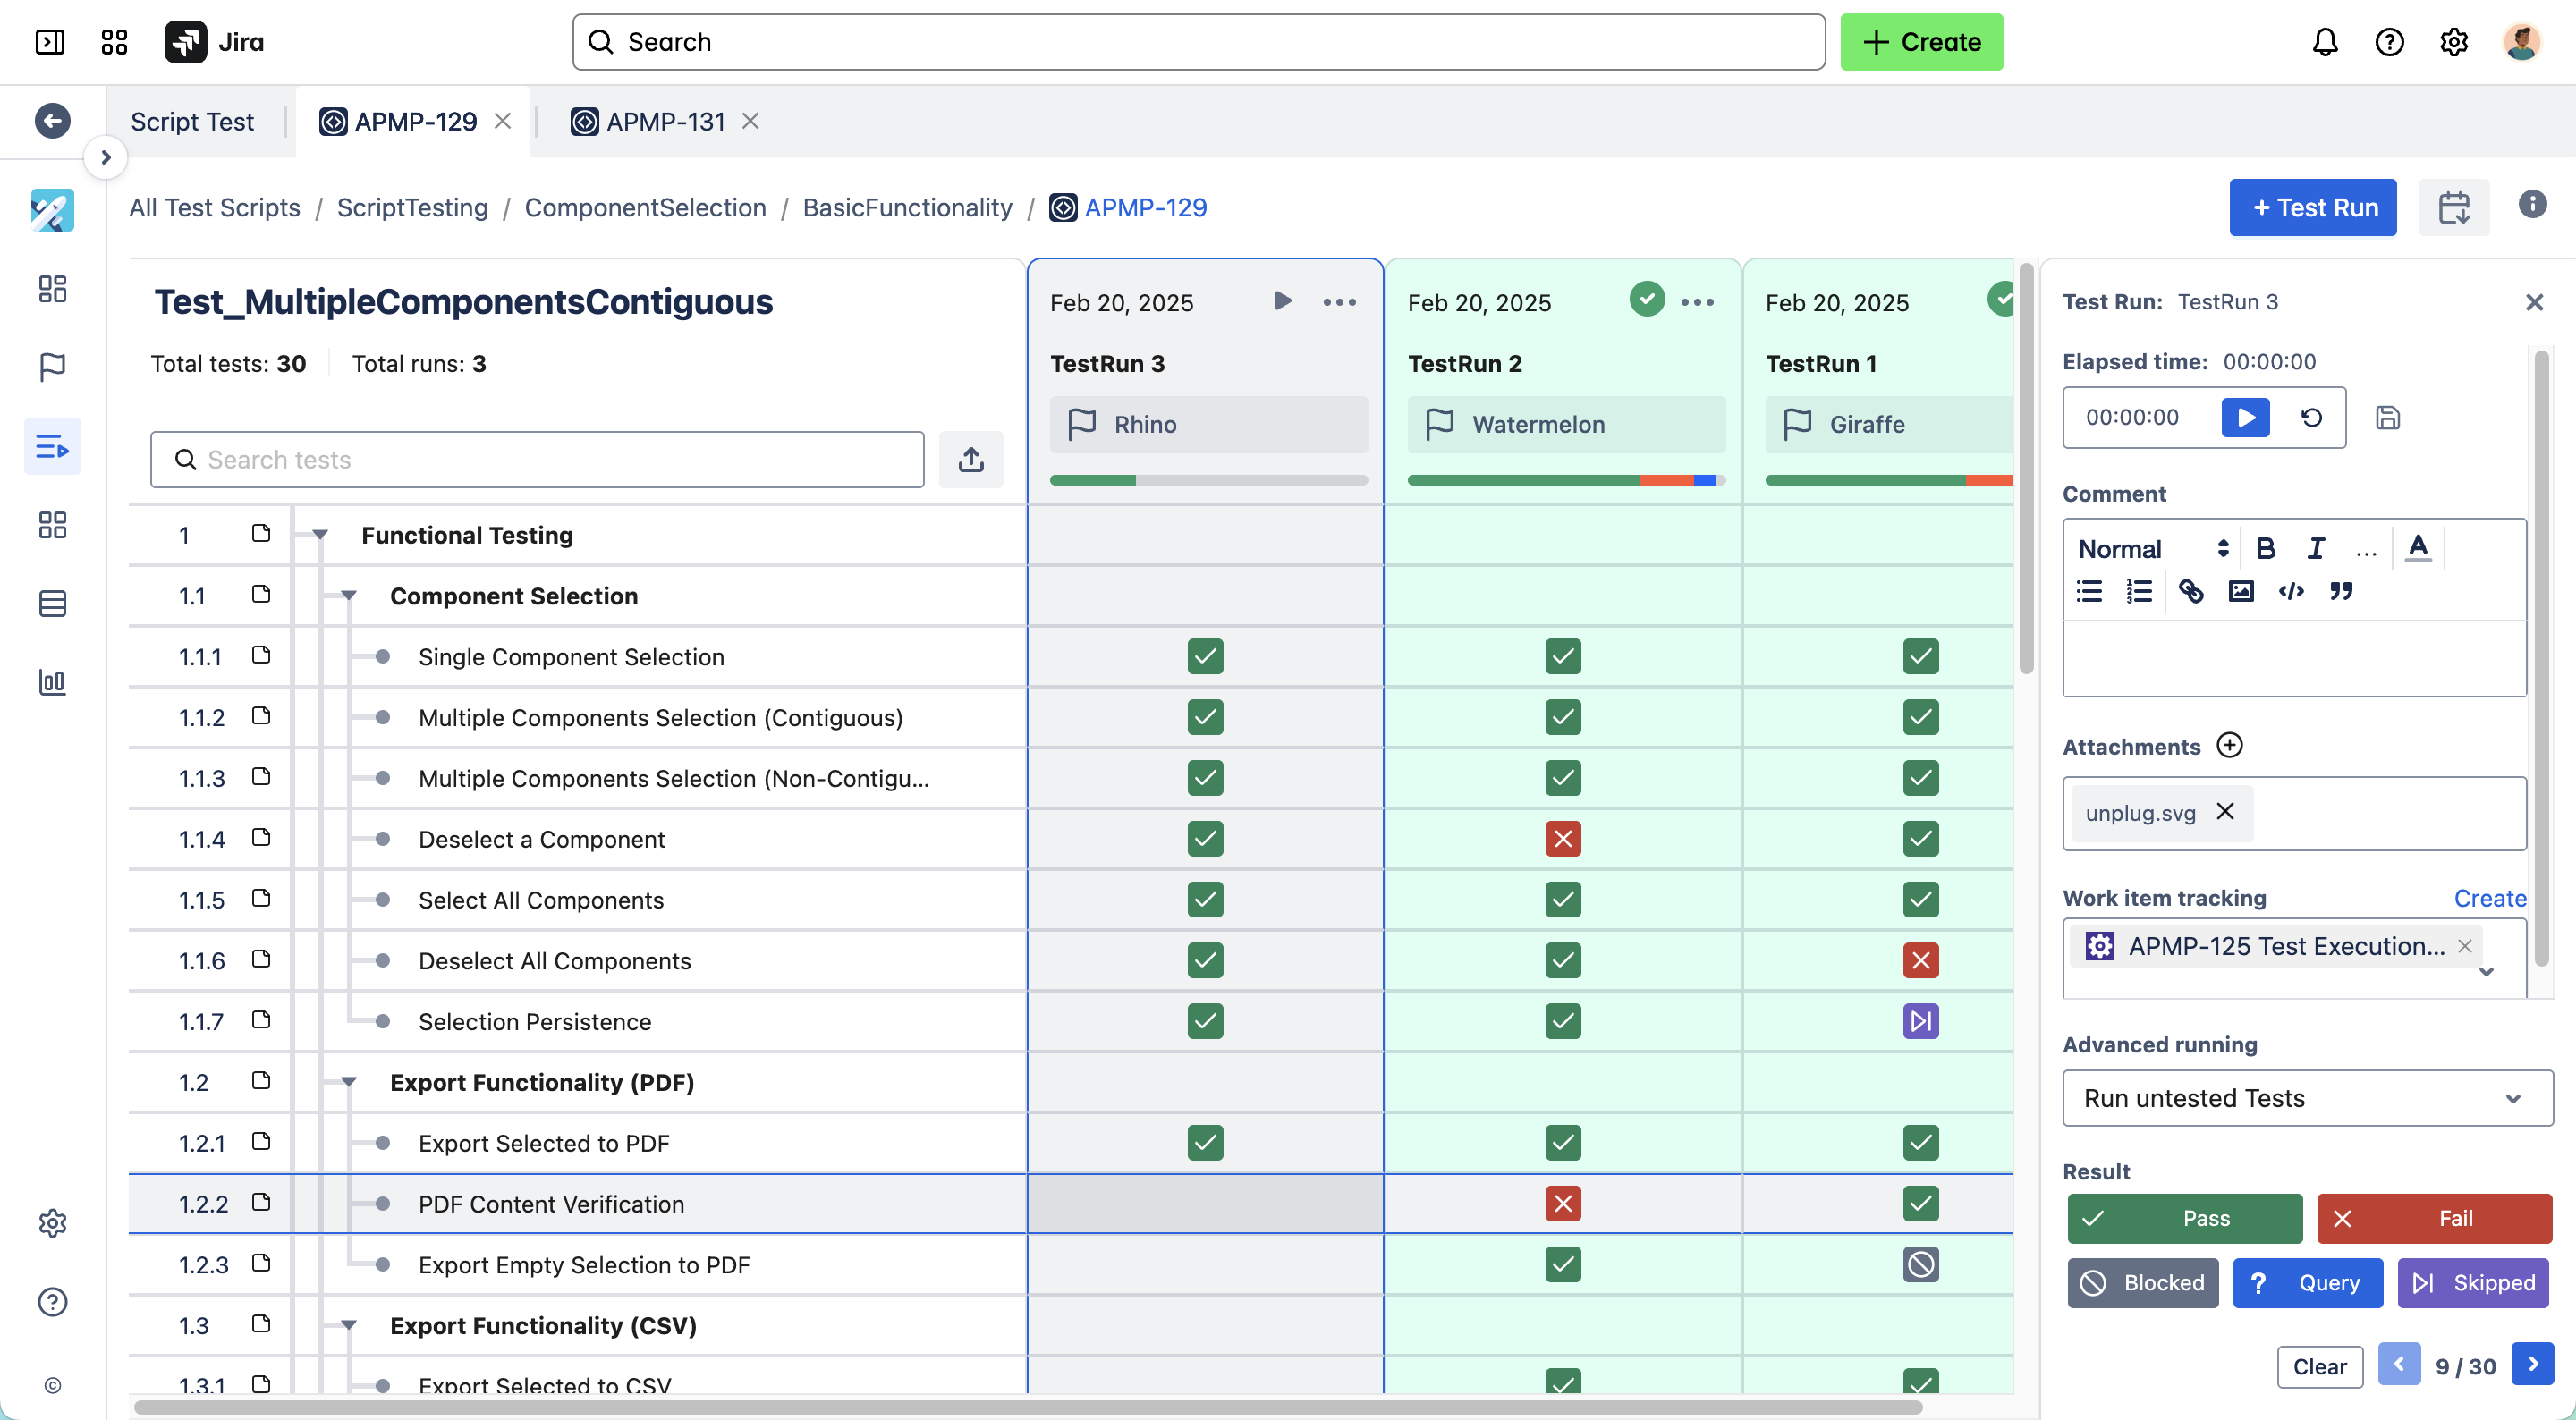Reset the elapsed time timer
This screenshot has height=1420, width=2576.
[2311, 417]
